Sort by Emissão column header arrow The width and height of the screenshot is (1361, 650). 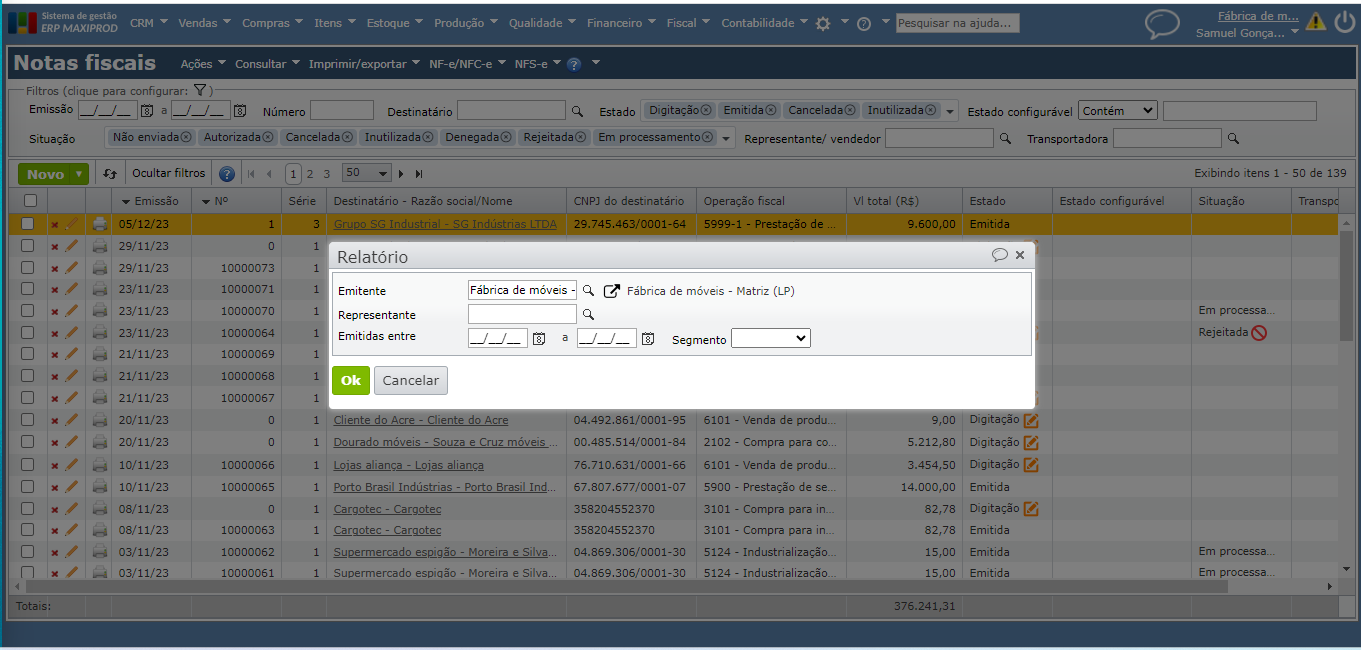pyautogui.click(x=126, y=202)
